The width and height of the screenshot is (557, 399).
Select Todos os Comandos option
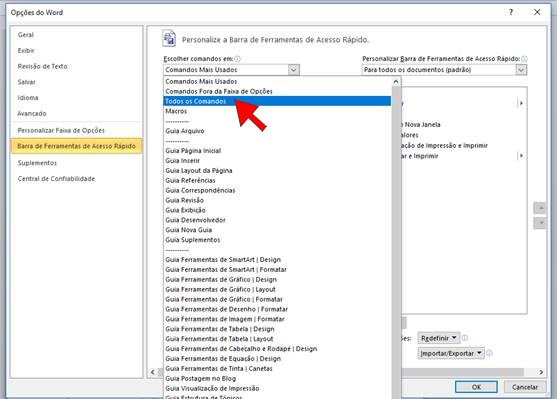click(277, 101)
